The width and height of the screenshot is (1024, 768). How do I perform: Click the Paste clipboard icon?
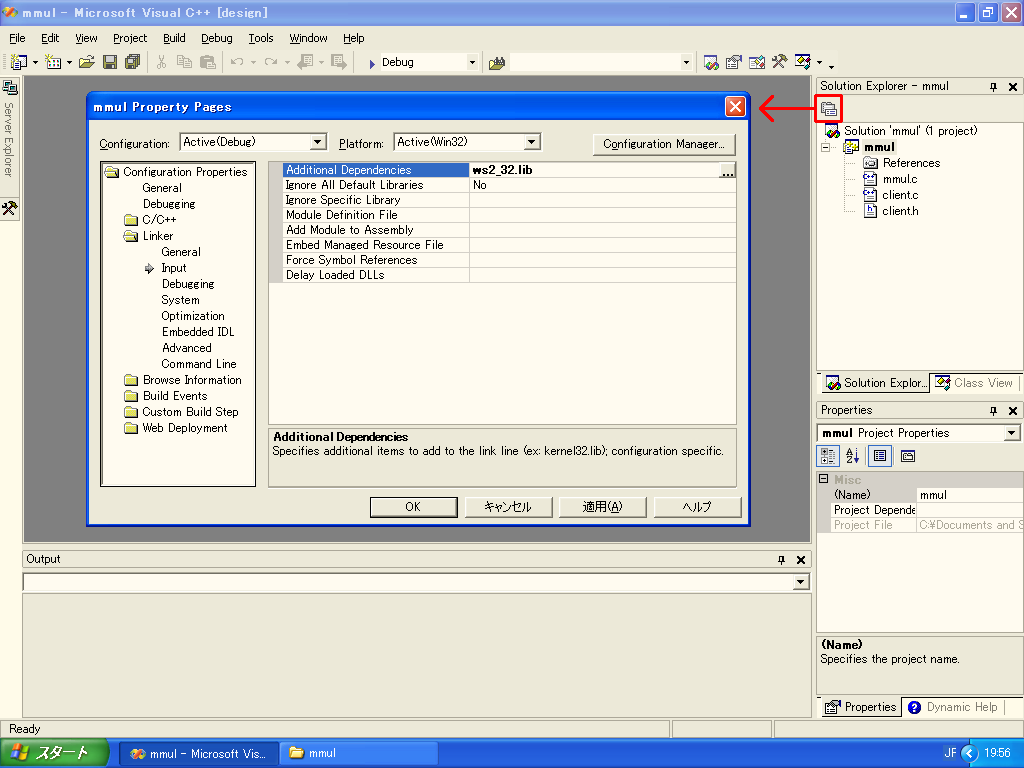pos(208,62)
